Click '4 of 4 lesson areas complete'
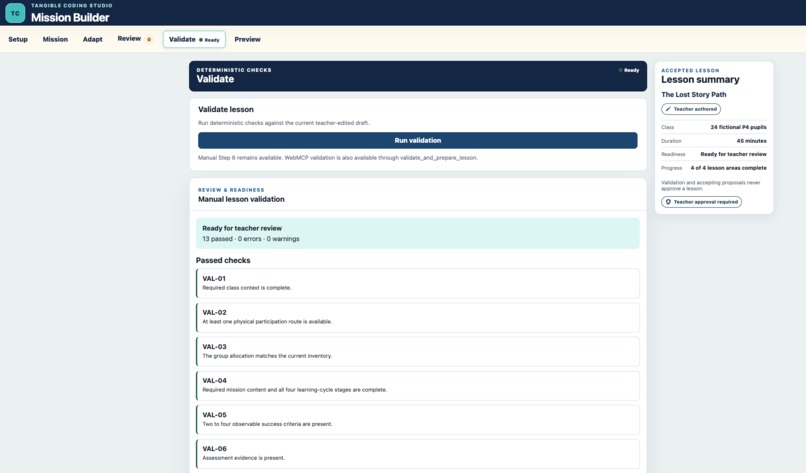The width and height of the screenshot is (806, 473). pyautogui.click(x=728, y=168)
